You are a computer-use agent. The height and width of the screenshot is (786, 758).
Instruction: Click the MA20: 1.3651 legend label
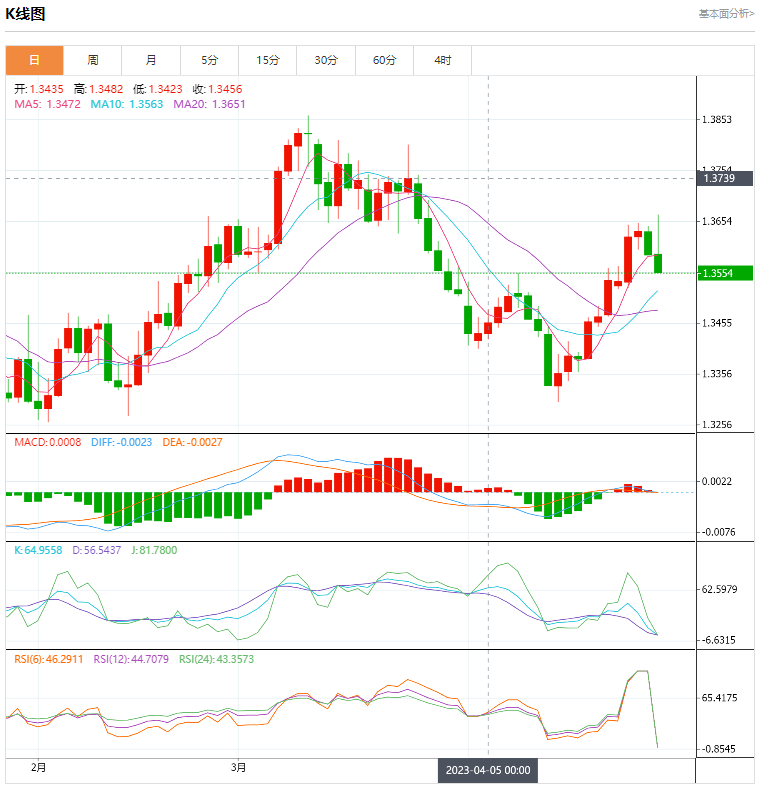pos(210,104)
